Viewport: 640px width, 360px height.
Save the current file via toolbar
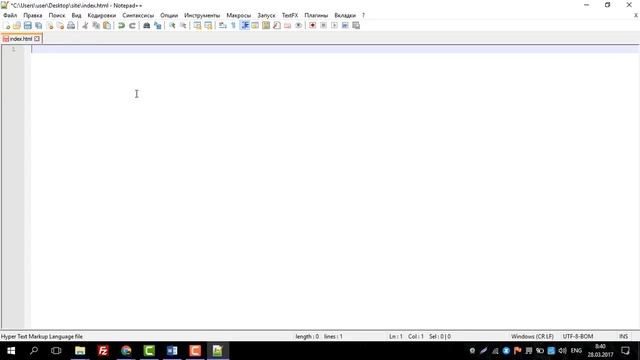tap(28, 25)
